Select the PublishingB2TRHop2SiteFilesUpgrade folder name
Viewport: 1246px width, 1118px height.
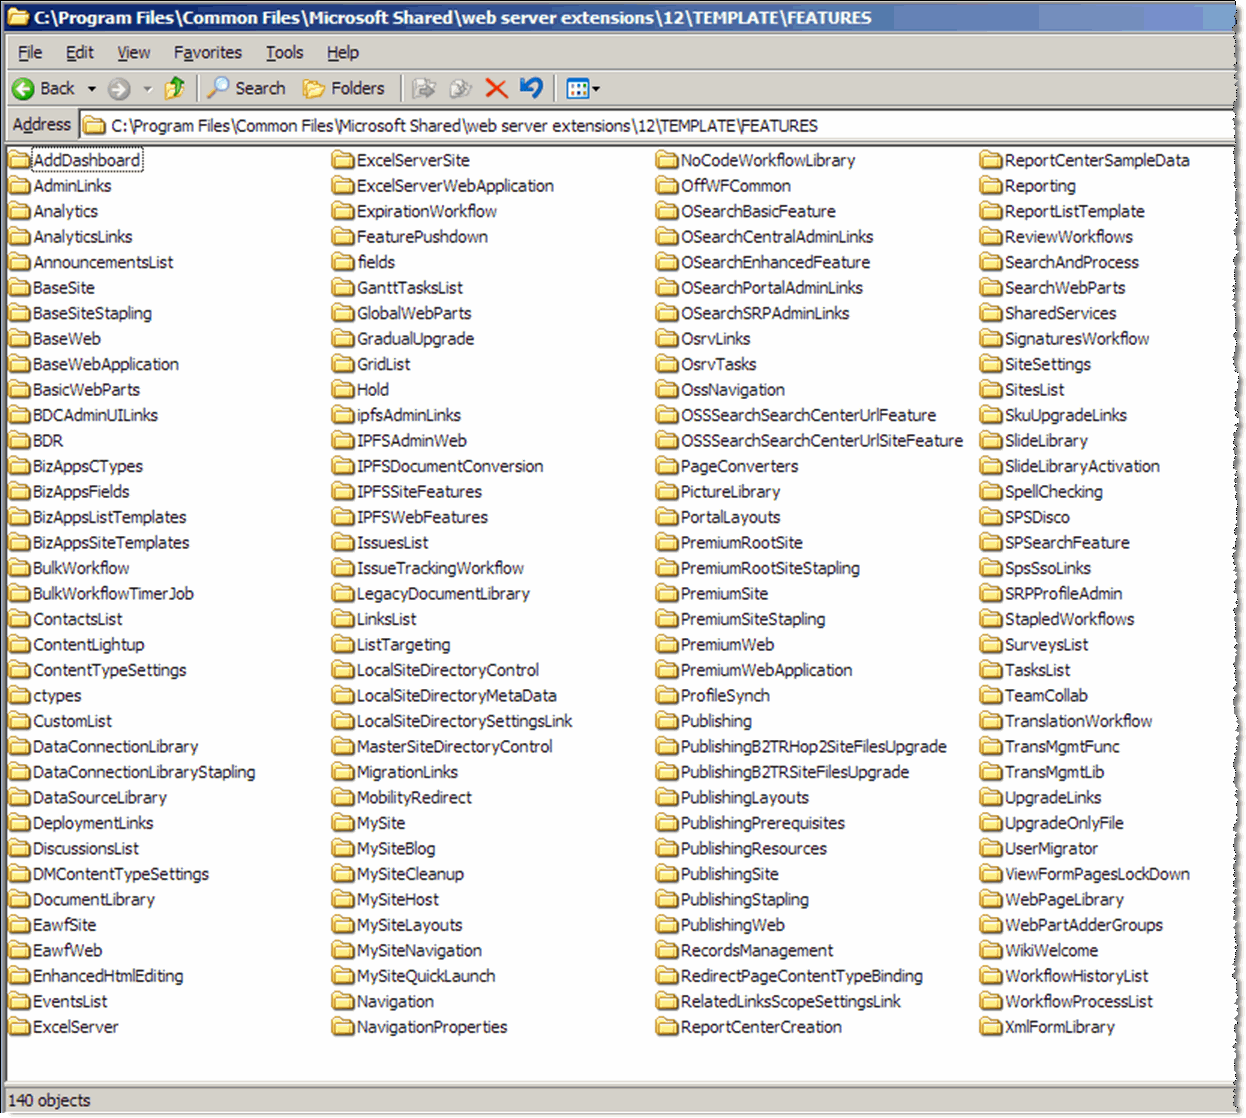(x=814, y=747)
